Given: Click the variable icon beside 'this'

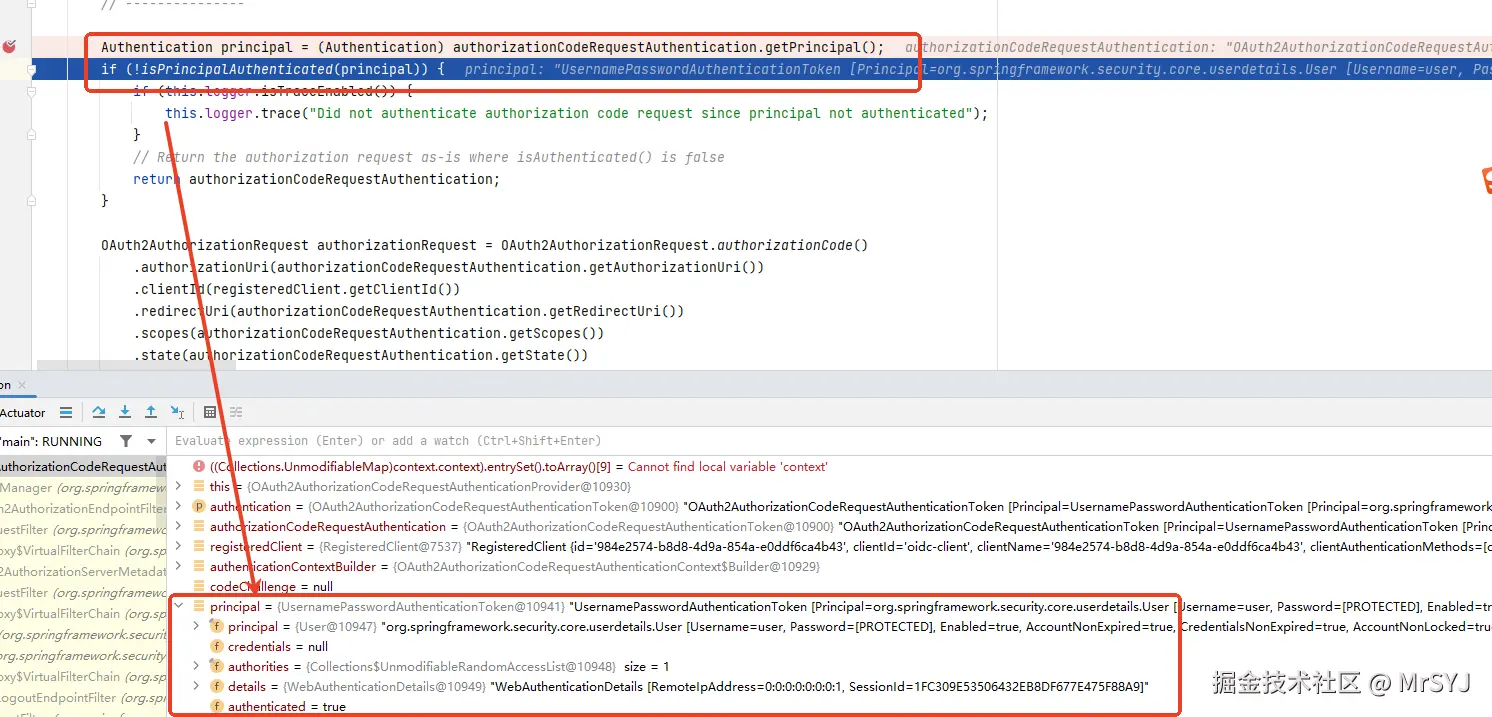Looking at the screenshot, I should [x=199, y=486].
